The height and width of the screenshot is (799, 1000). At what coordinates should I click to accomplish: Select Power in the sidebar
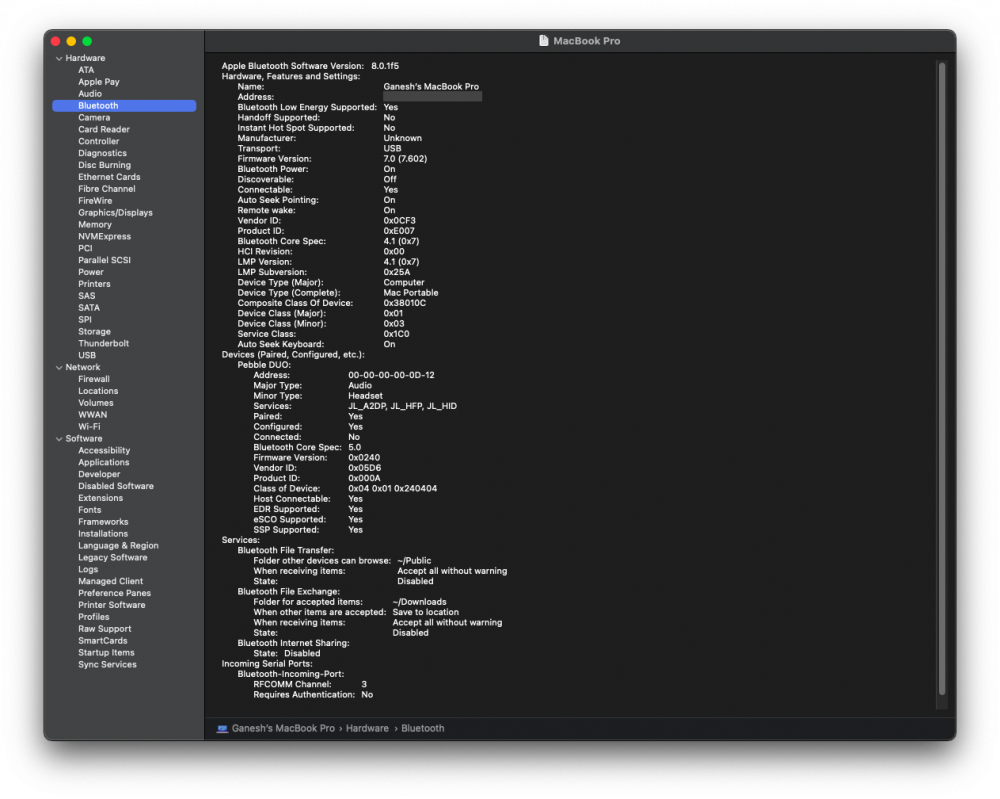click(91, 272)
